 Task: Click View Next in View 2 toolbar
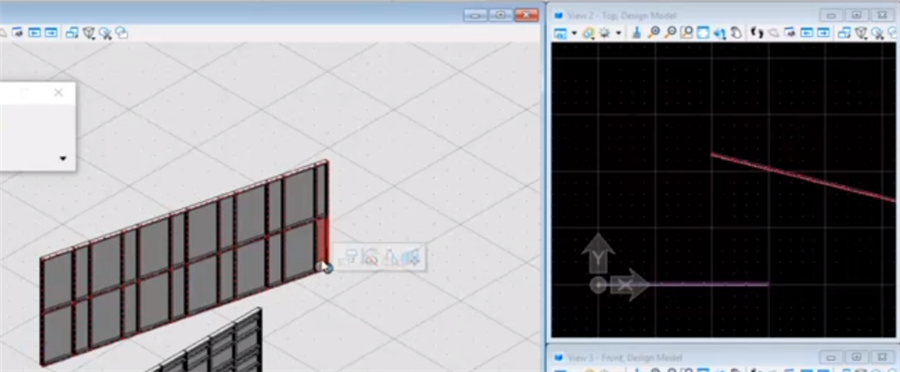824,33
